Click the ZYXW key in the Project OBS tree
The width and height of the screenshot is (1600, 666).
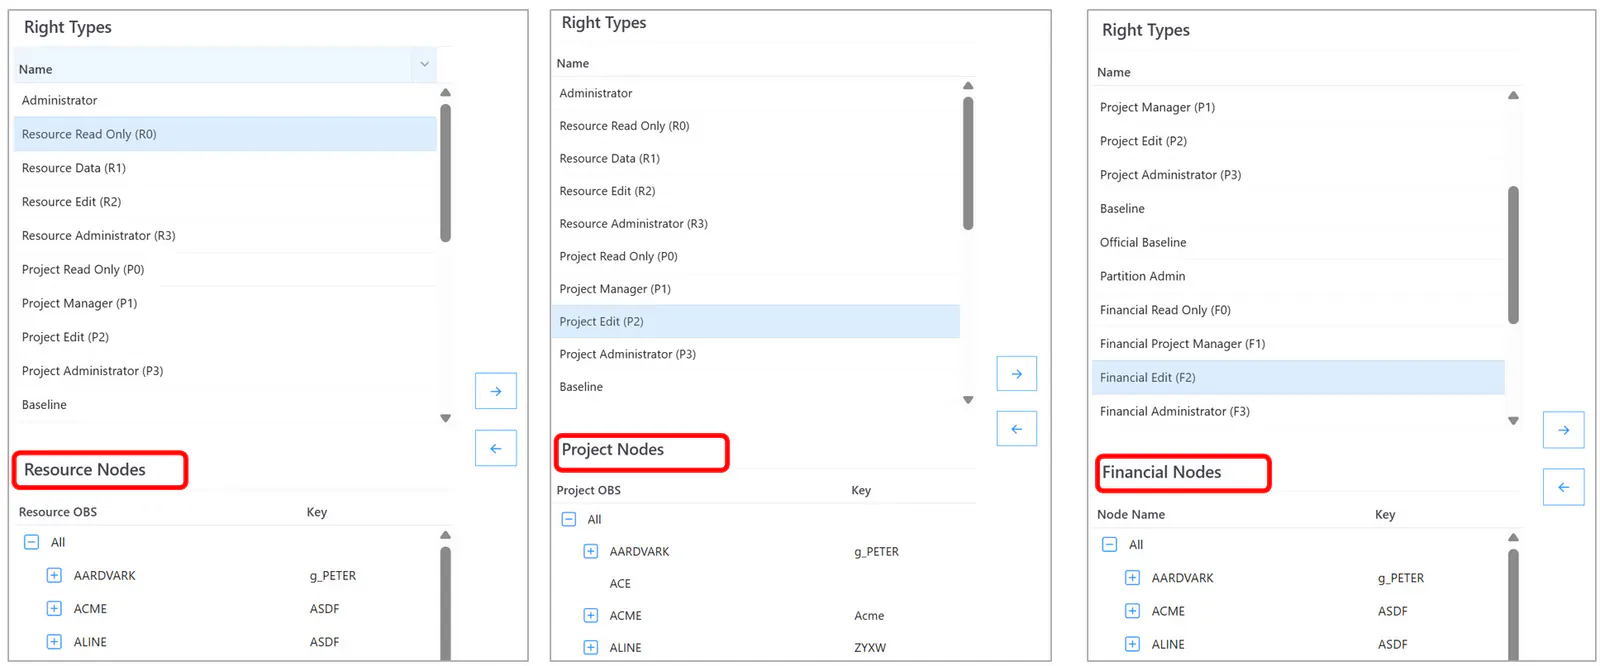tap(870, 648)
